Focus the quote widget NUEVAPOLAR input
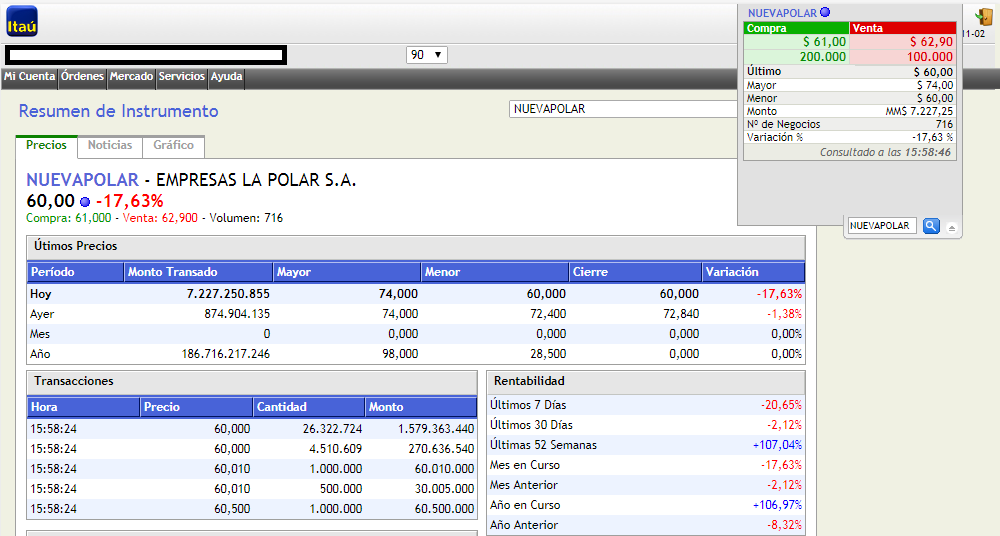1000x536 pixels. pyautogui.click(x=882, y=226)
